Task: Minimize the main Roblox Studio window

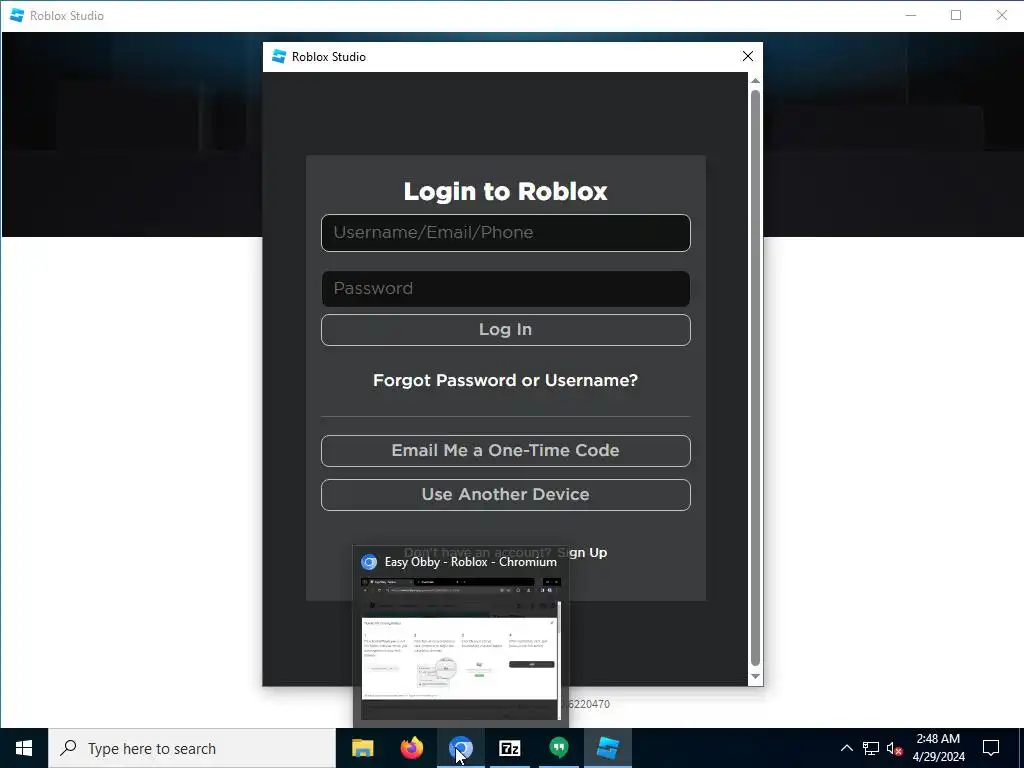Action: pyautogui.click(x=911, y=15)
